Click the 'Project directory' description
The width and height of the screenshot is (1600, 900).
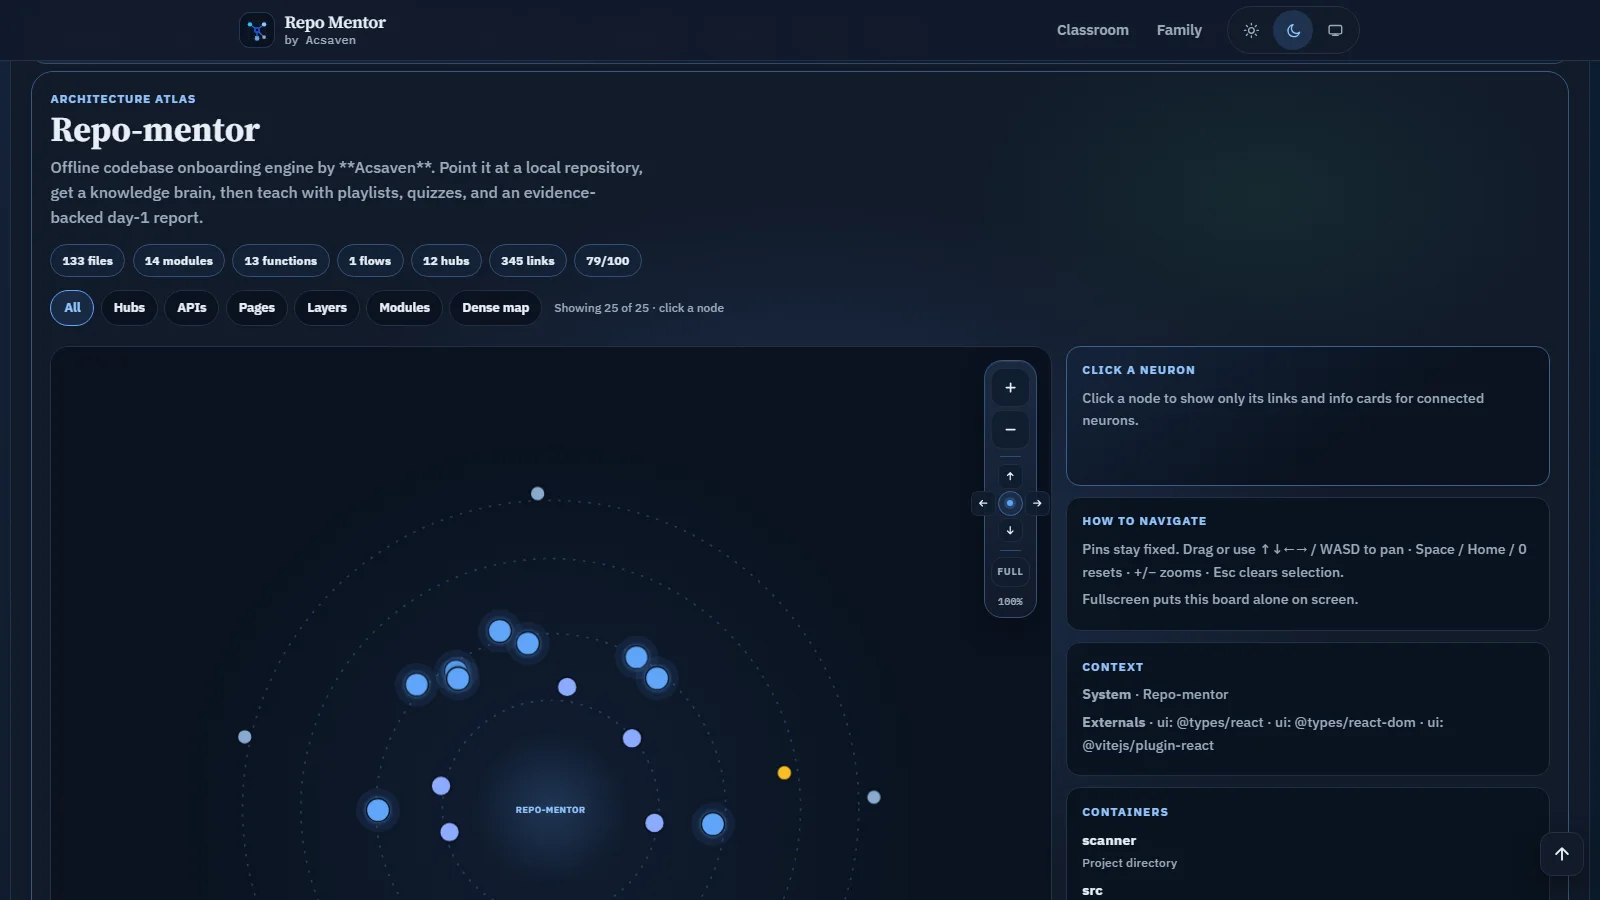(x=1129, y=863)
